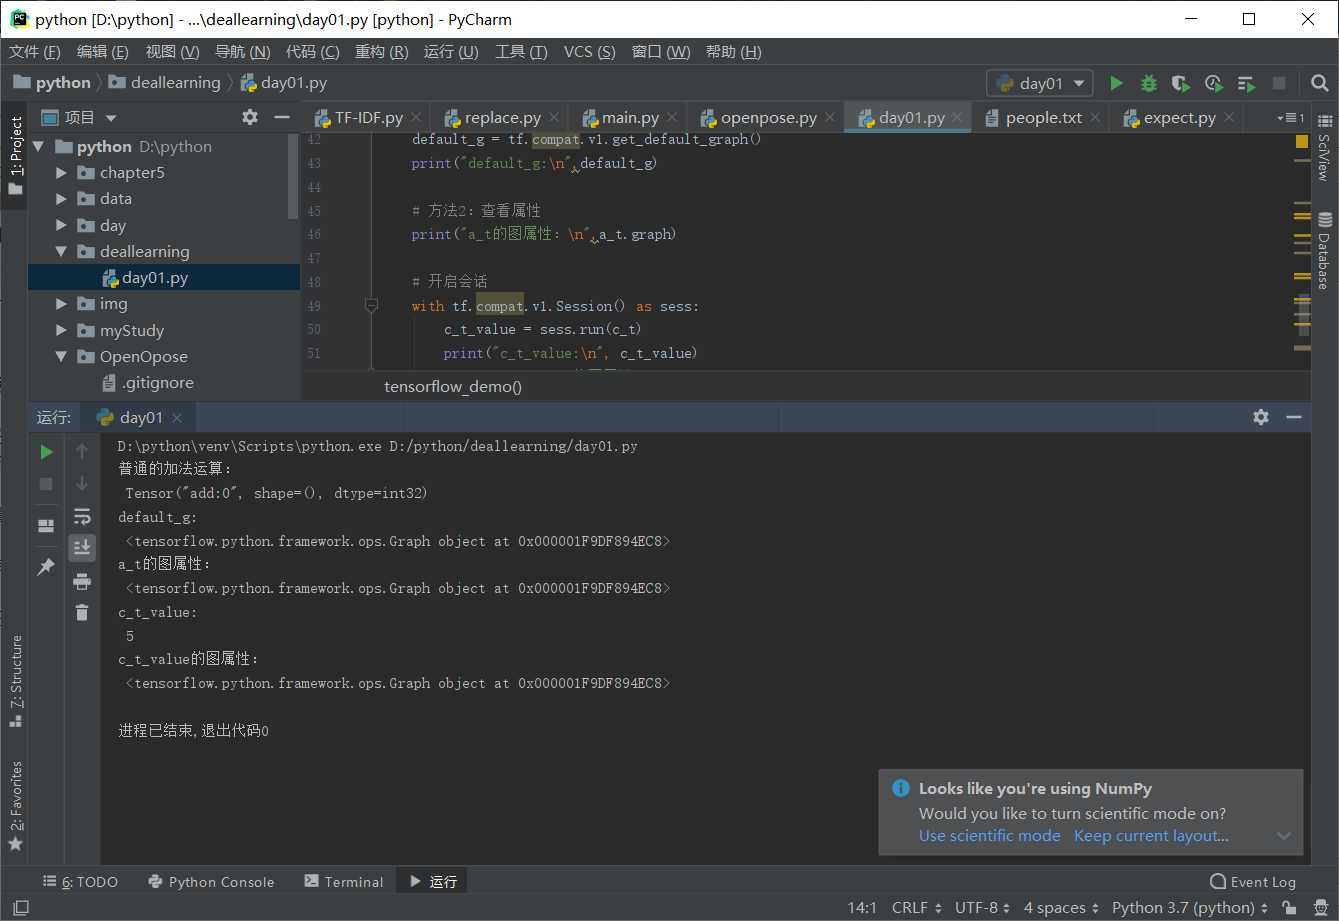This screenshot has height=921, width=1339.
Task: Open the 1: Project side tab
Action: point(15,155)
